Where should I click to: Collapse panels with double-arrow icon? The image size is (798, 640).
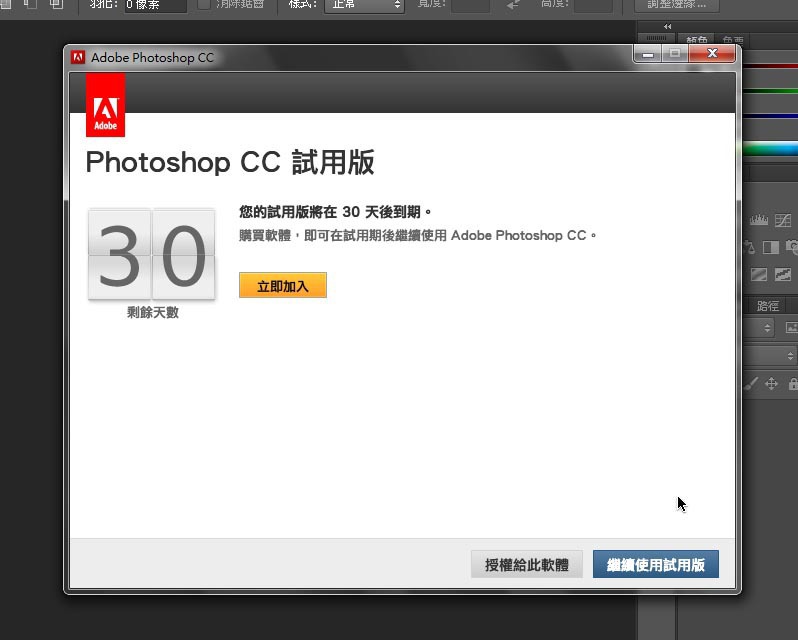point(667,26)
